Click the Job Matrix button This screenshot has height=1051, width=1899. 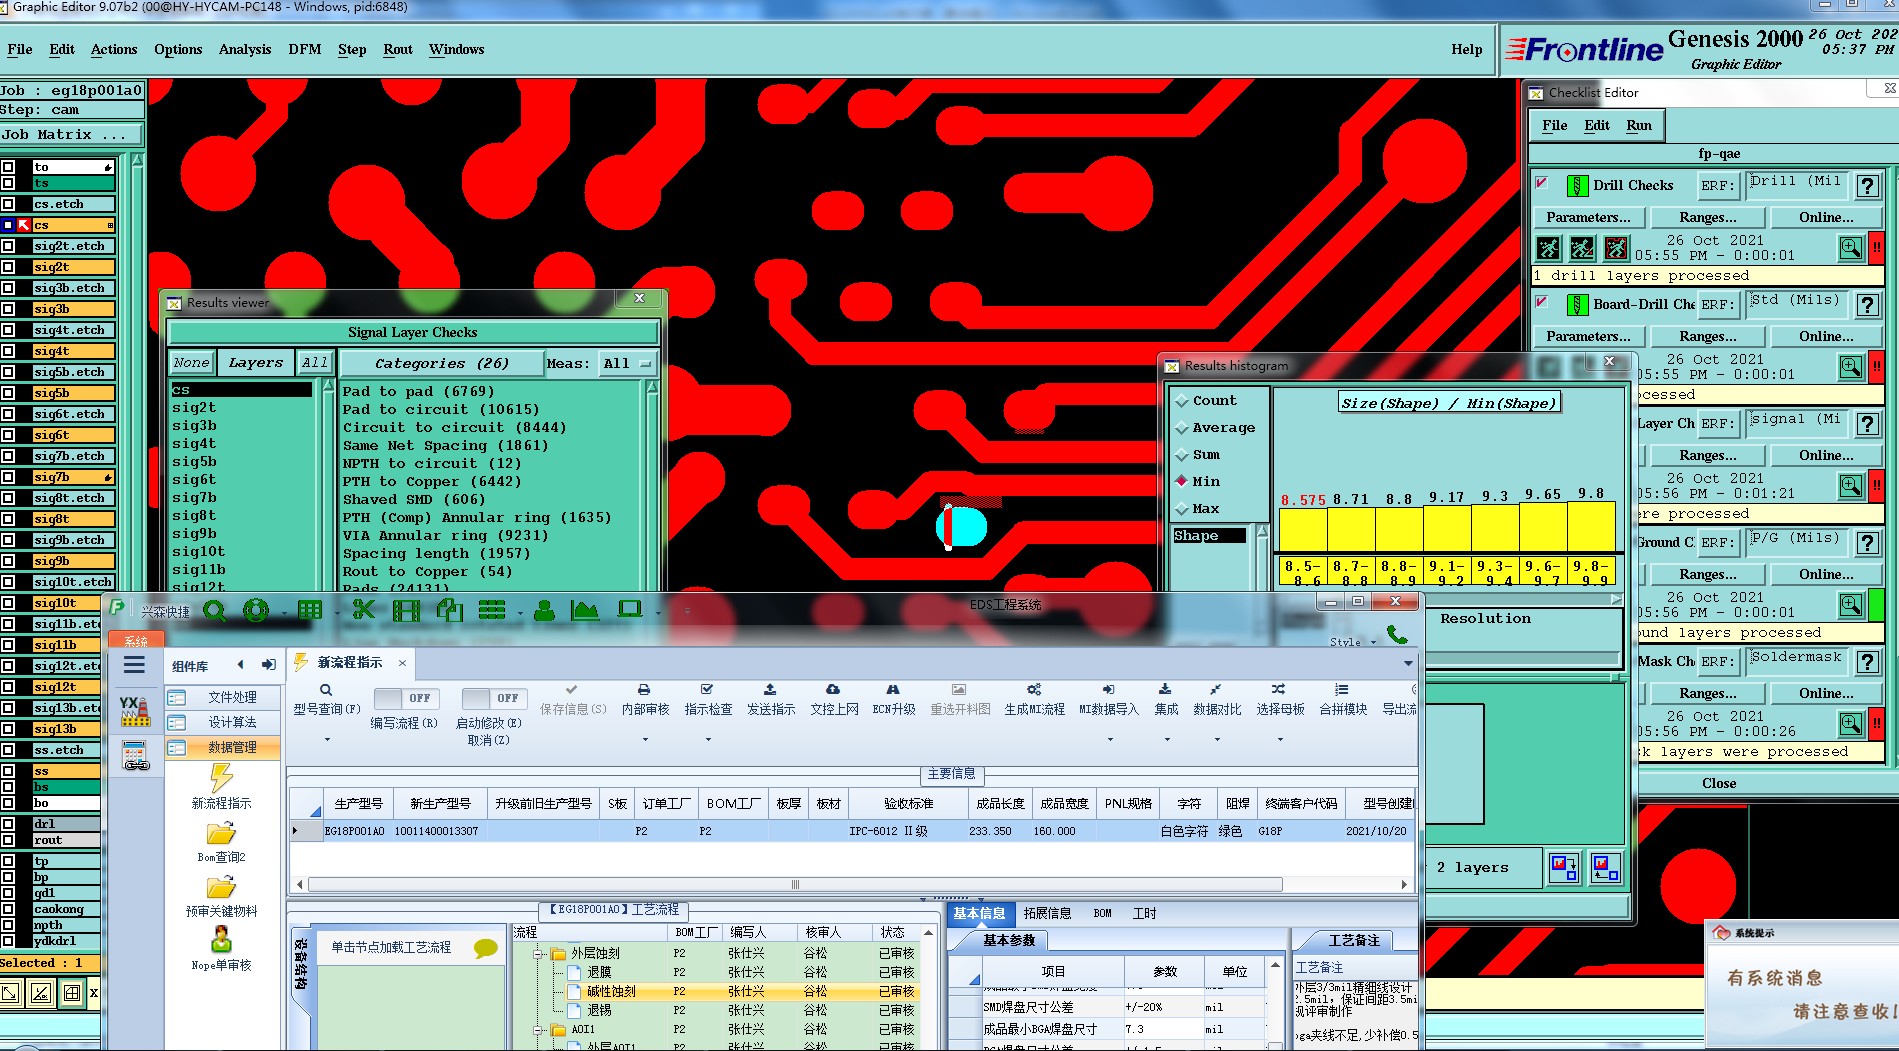click(72, 134)
